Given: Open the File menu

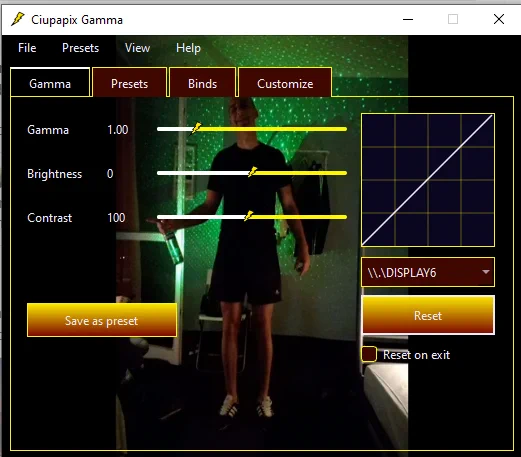Looking at the screenshot, I should tap(27, 48).
